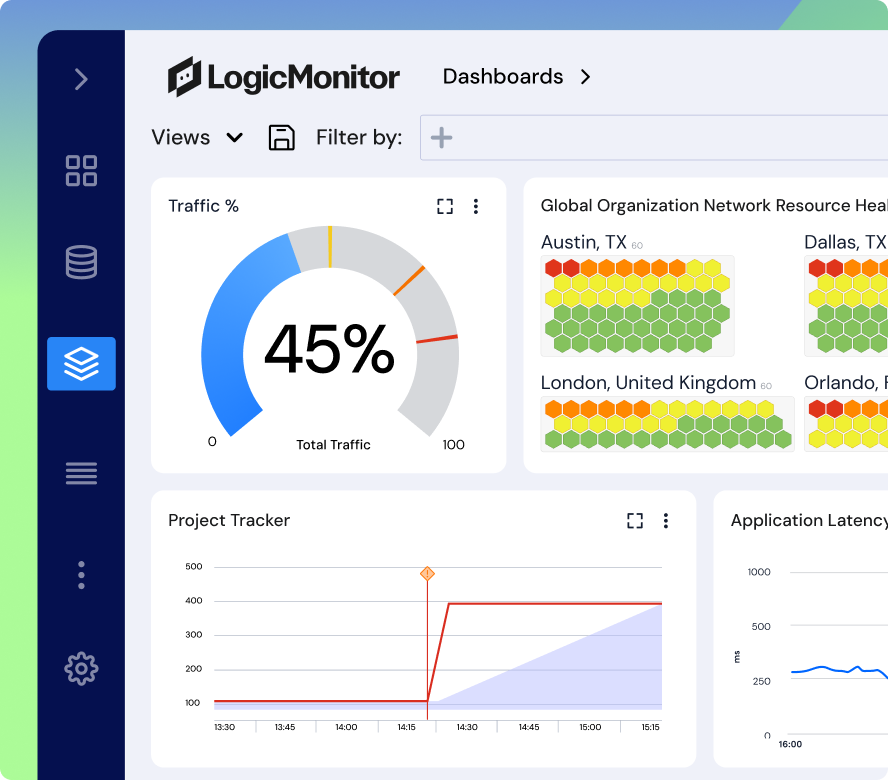The height and width of the screenshot is (780, 888).
Task: Open the Project Tracker widget options menu
Action: 666,520
